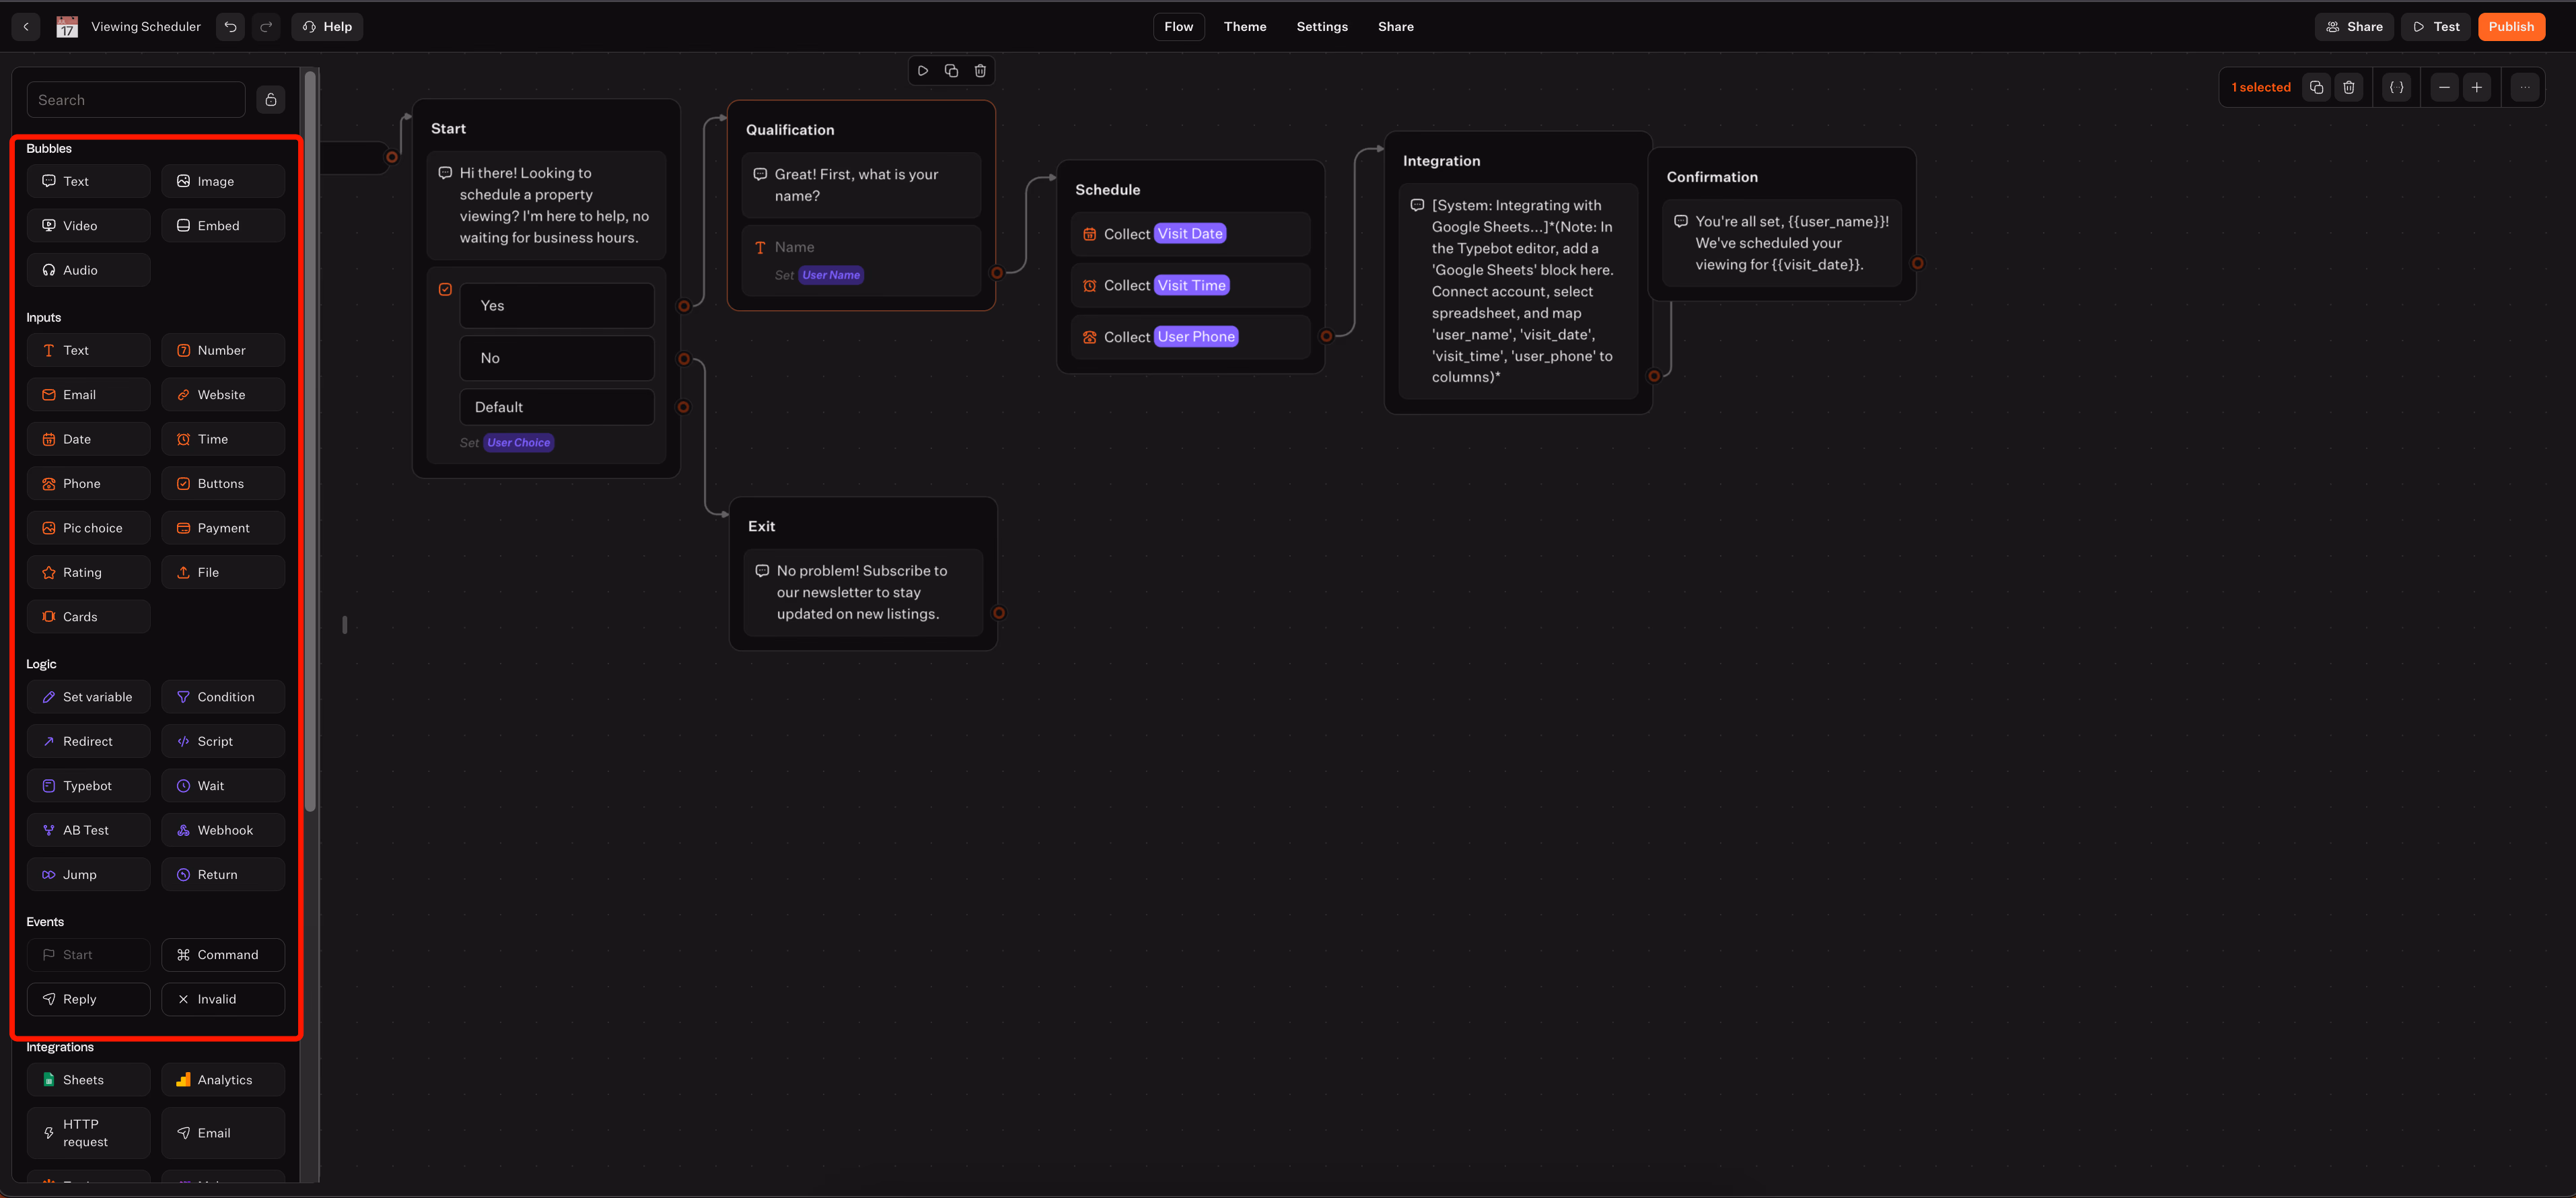Click the redo arrow in header
Image resolution: width=2576 pixels, height=1198 pixels.
point(266,27)
